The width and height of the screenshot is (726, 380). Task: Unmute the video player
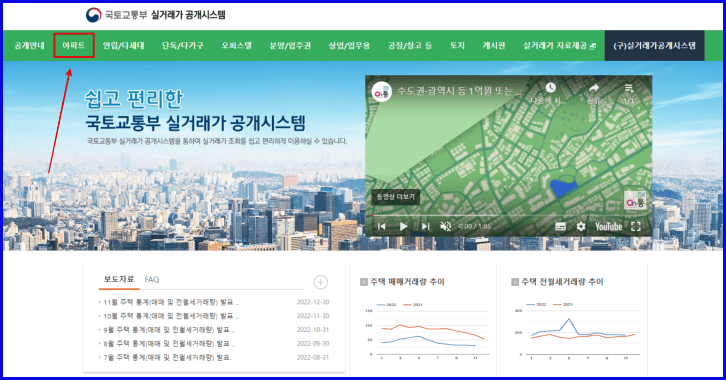(x=445, y=226)
